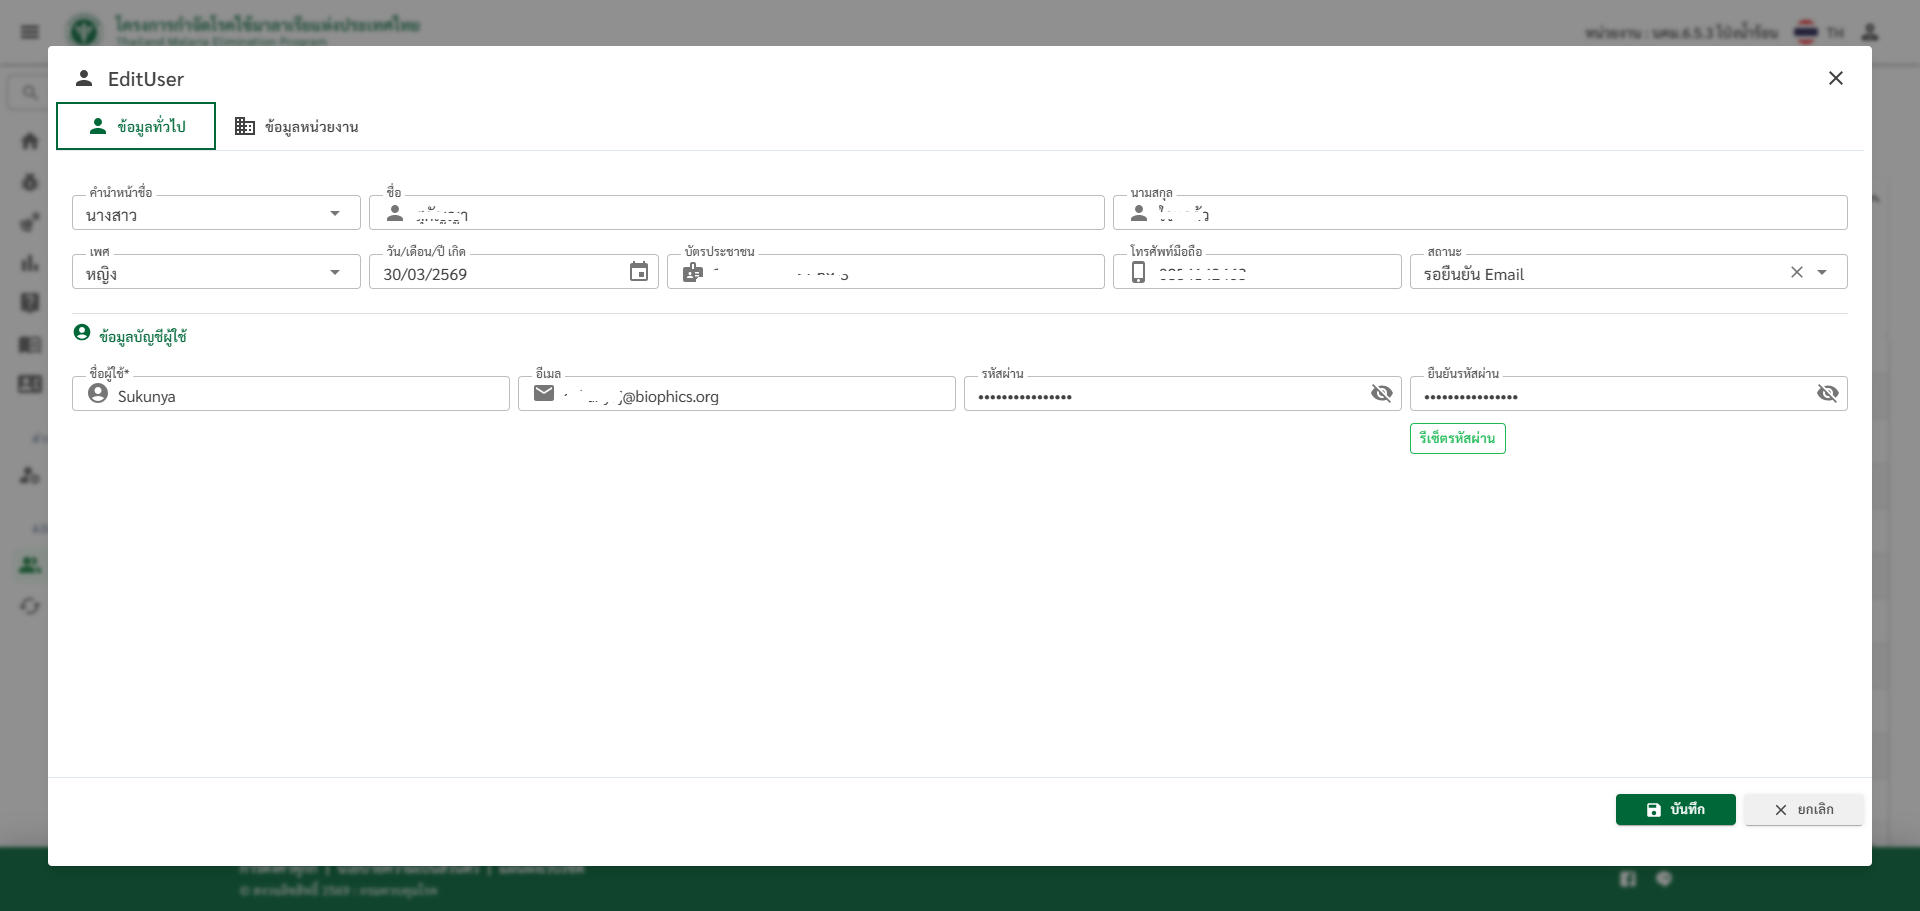1920x911 pixels.
Task: Click the บันทึก save button
Action: coord(1675,809)
